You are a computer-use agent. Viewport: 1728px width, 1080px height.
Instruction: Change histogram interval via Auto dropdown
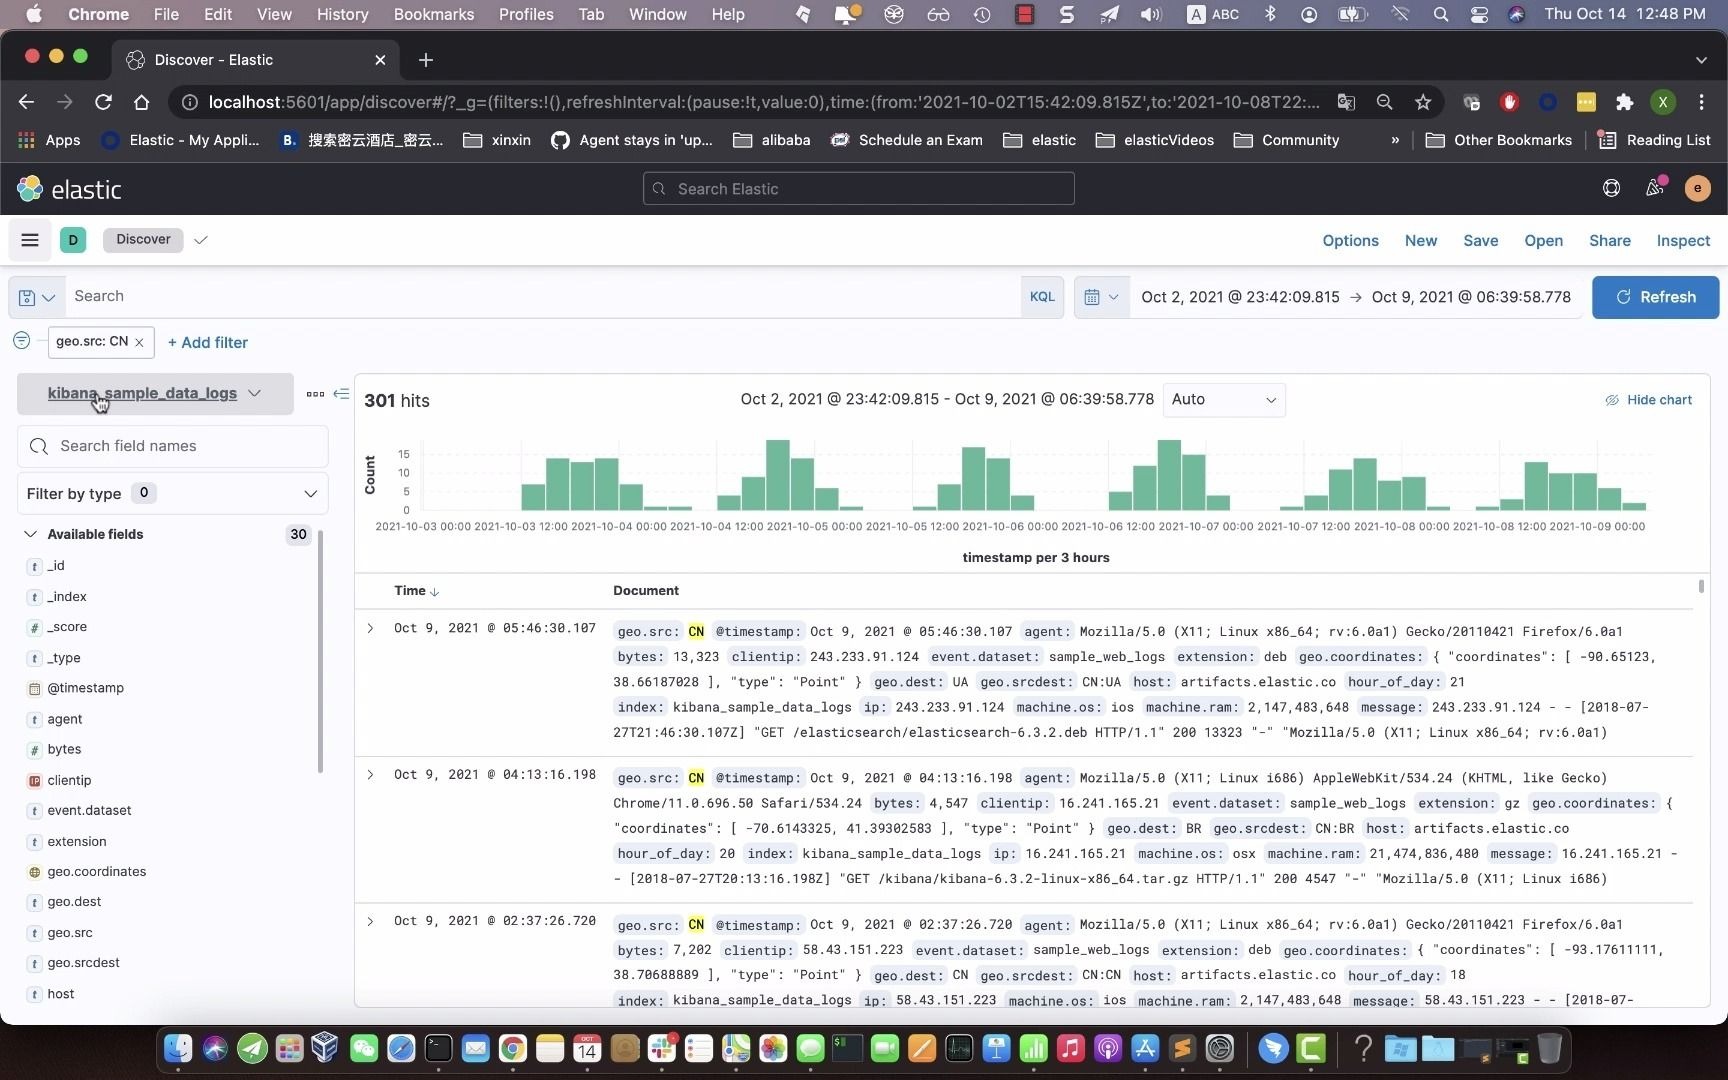[1223, 399]
